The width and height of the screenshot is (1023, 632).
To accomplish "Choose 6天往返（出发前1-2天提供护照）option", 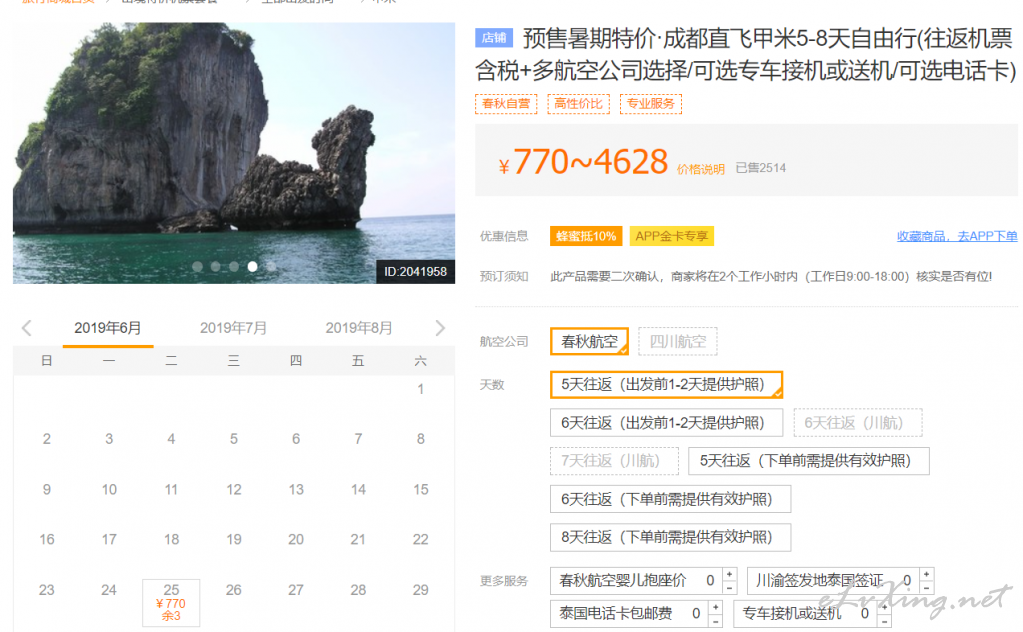I will [x=666, y=423].
